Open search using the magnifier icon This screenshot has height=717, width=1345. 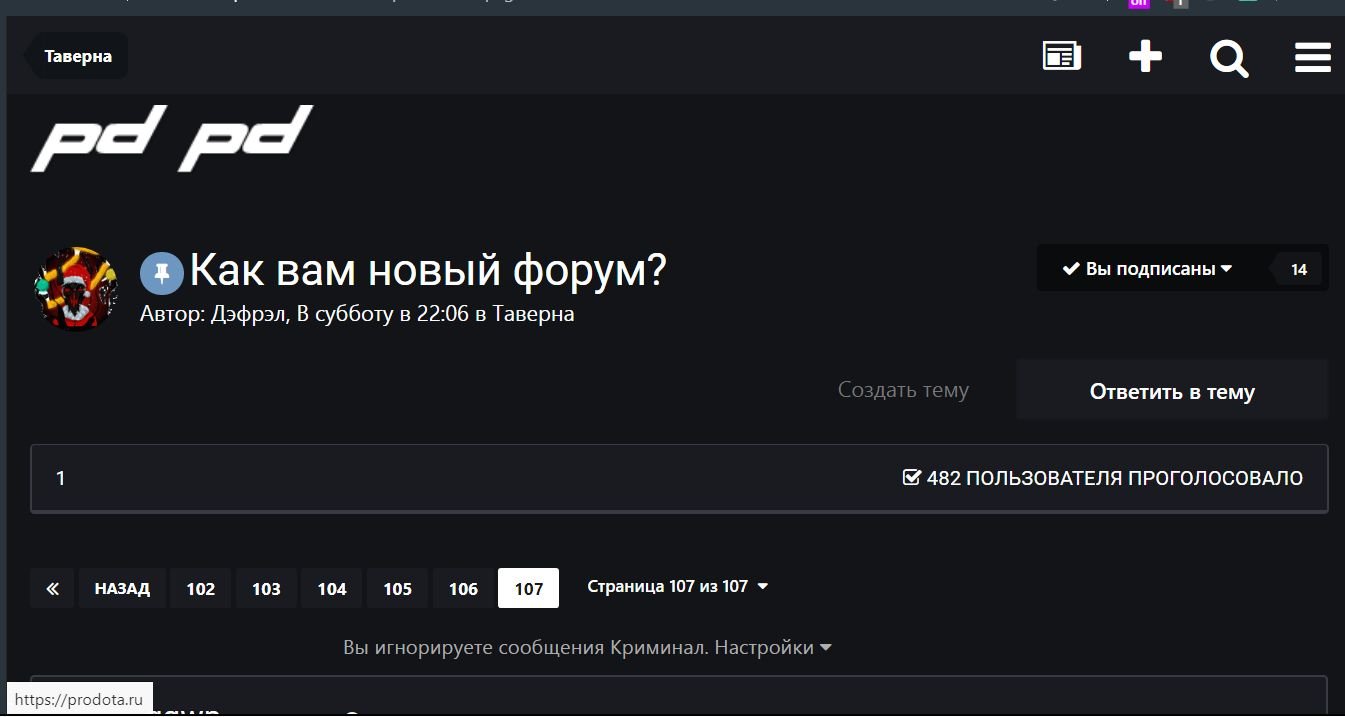pos(1229,58)
